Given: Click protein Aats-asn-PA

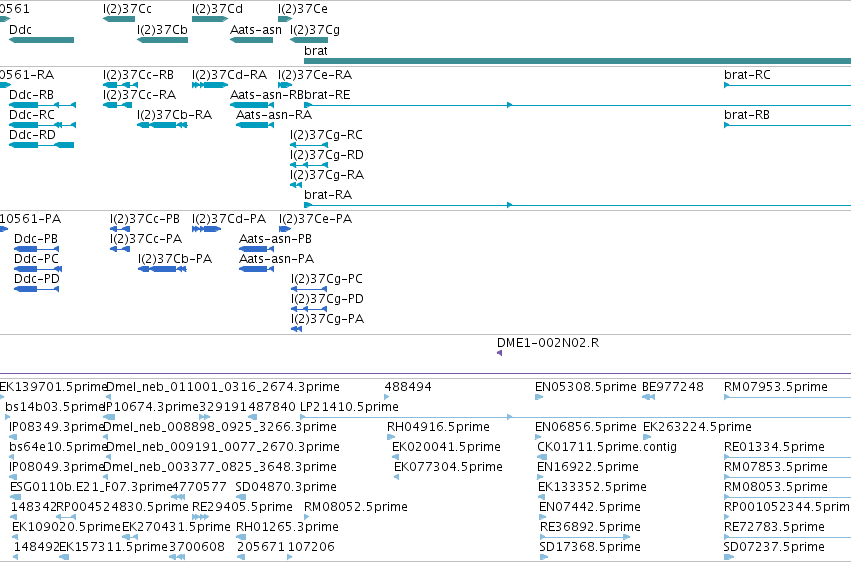Looking at the screenshot, I should click(256, 269).
